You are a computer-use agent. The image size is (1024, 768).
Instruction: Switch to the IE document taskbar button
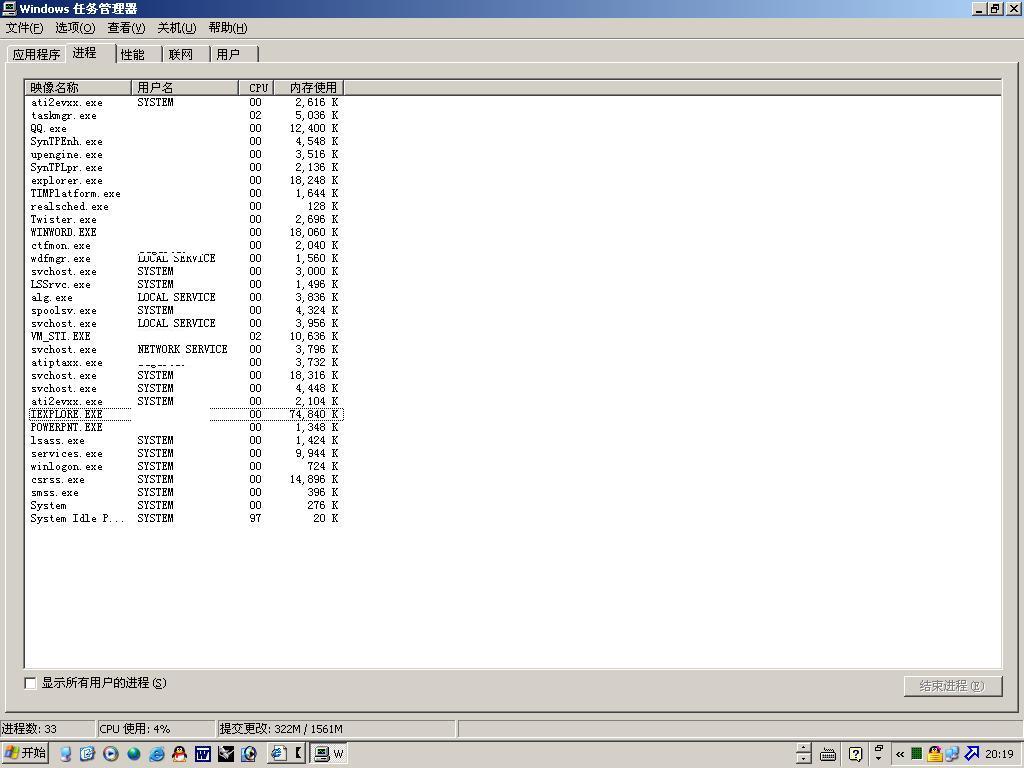point(286,754)
